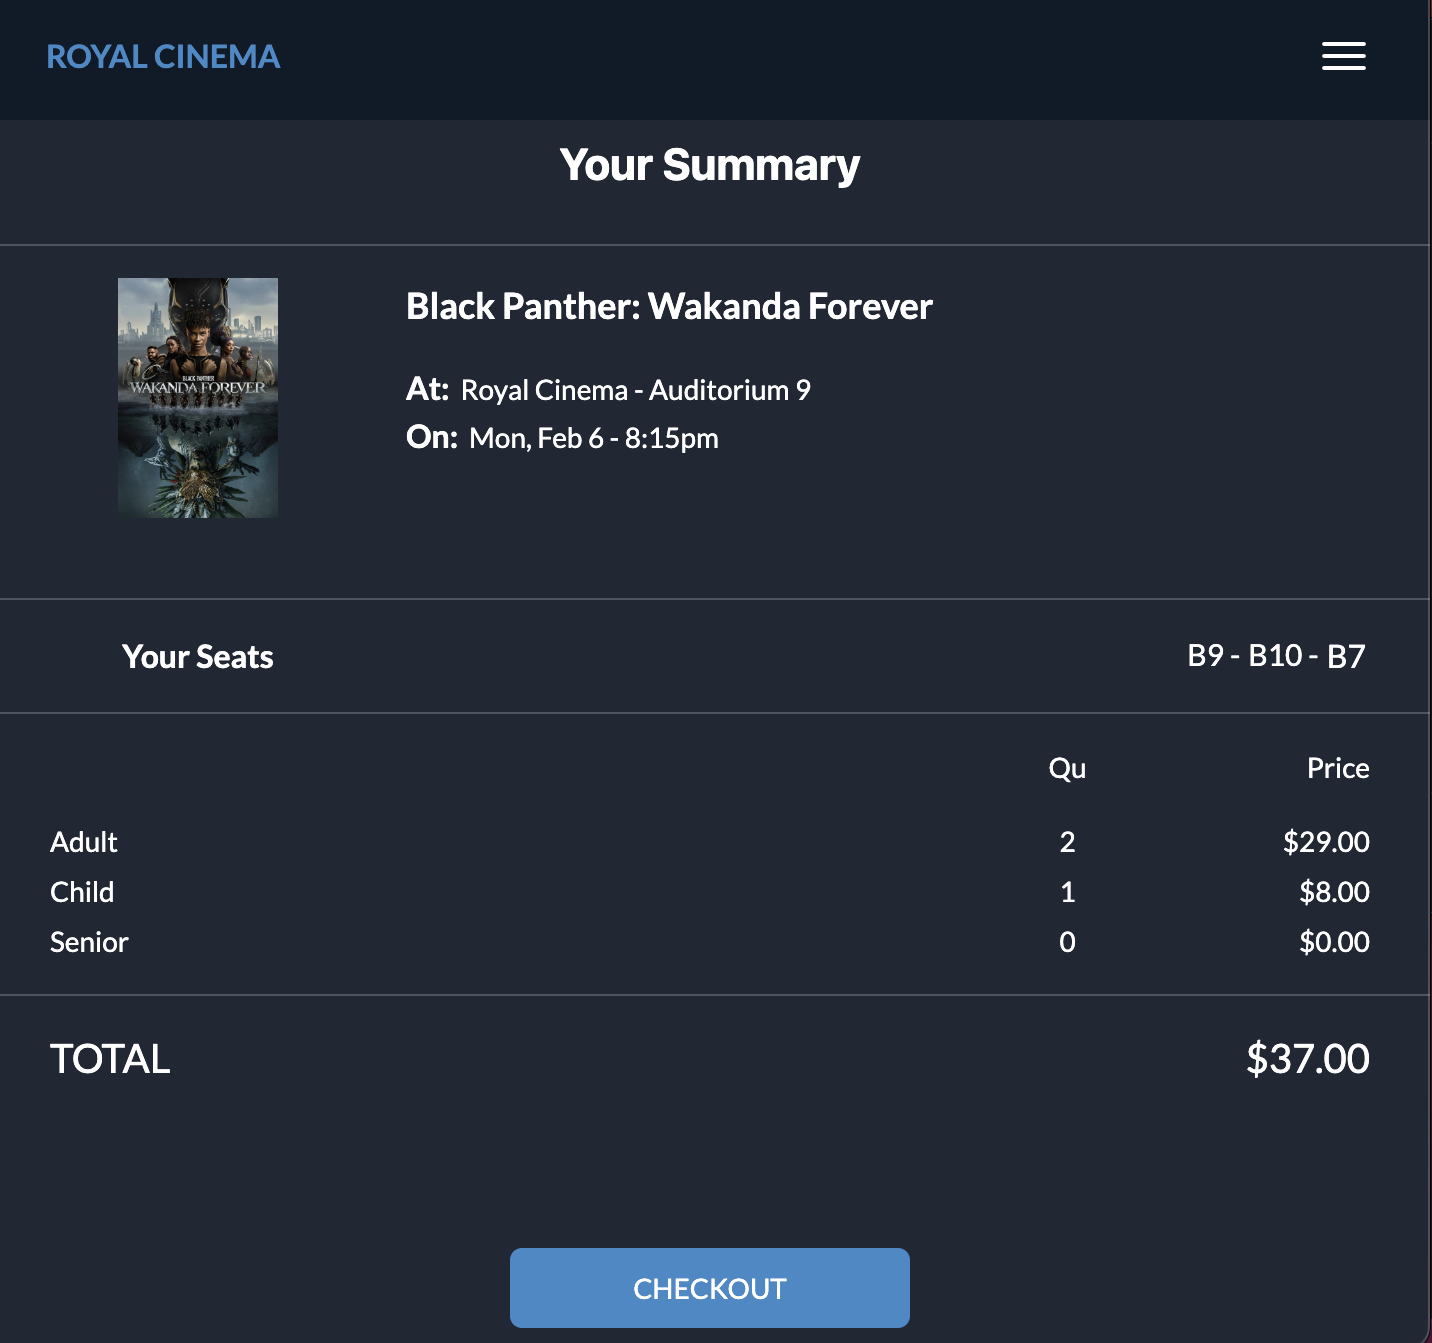Screen dimensions: 1432x1343
Task: Select the Child ticket row
Action: point(81,892)
